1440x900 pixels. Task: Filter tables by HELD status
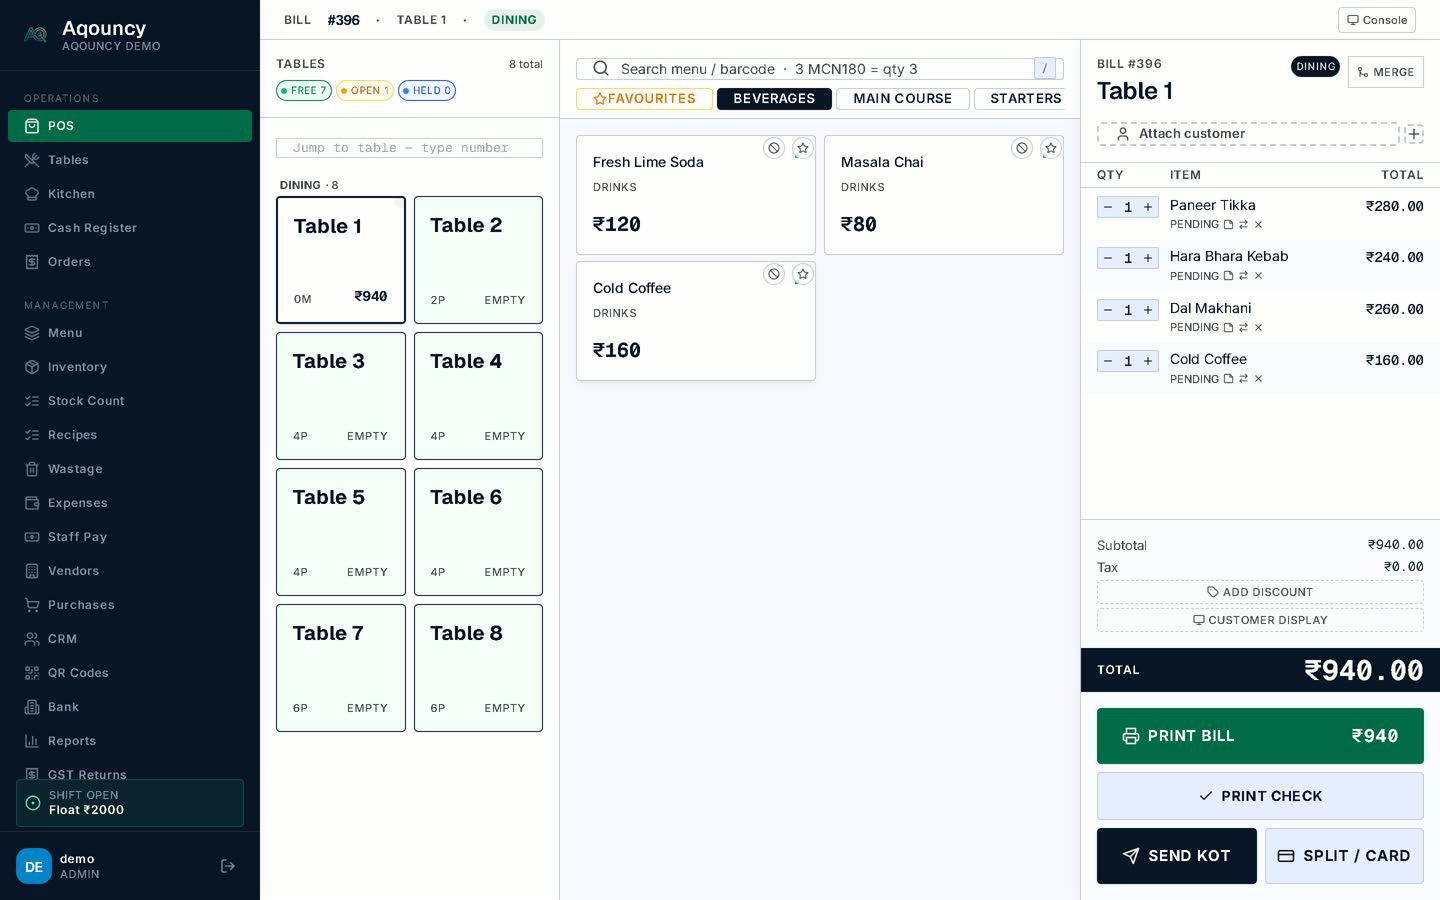(x=427, y=91)
